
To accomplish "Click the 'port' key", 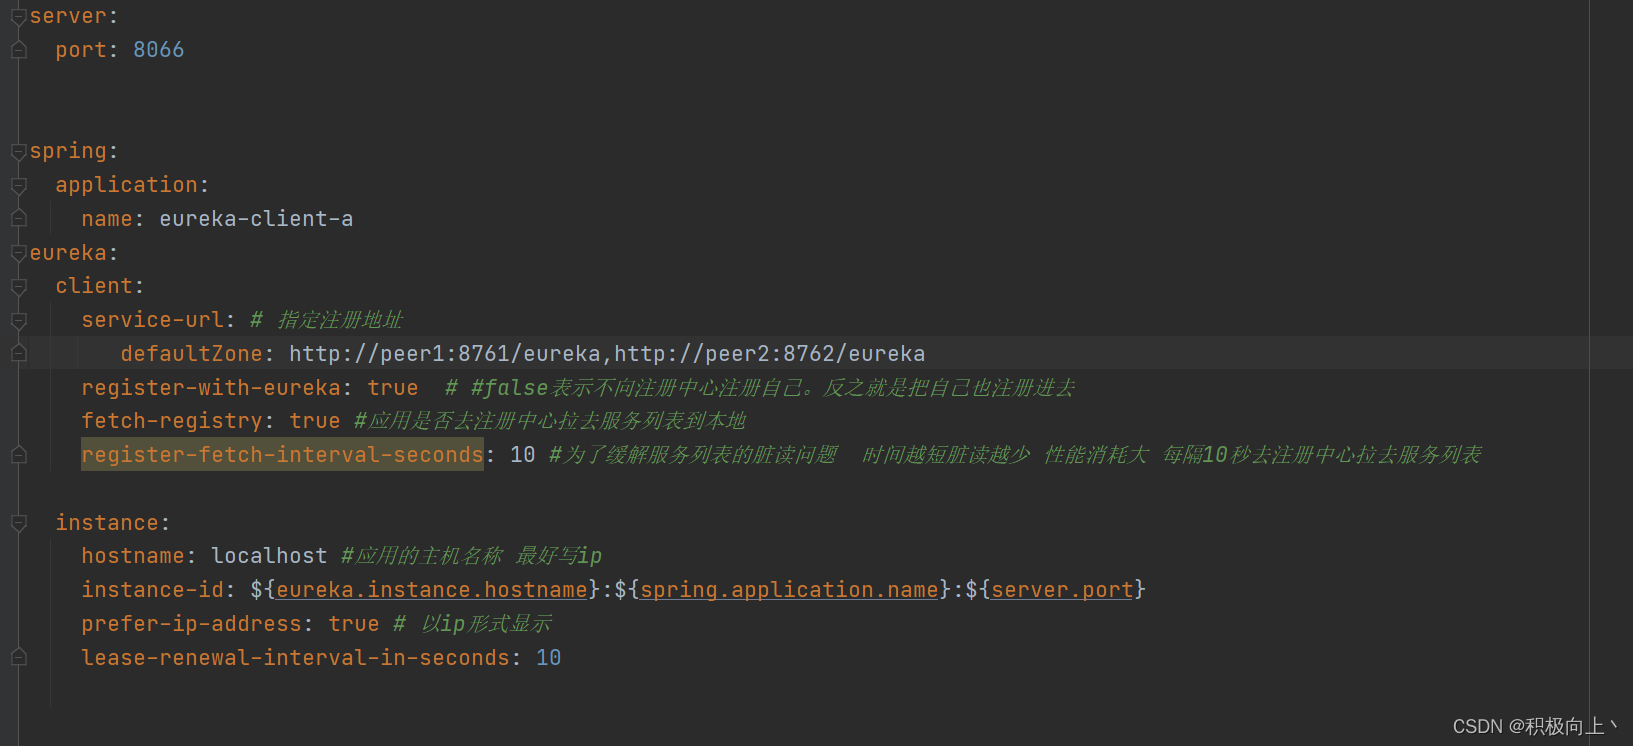I will (x=81, y=50).
